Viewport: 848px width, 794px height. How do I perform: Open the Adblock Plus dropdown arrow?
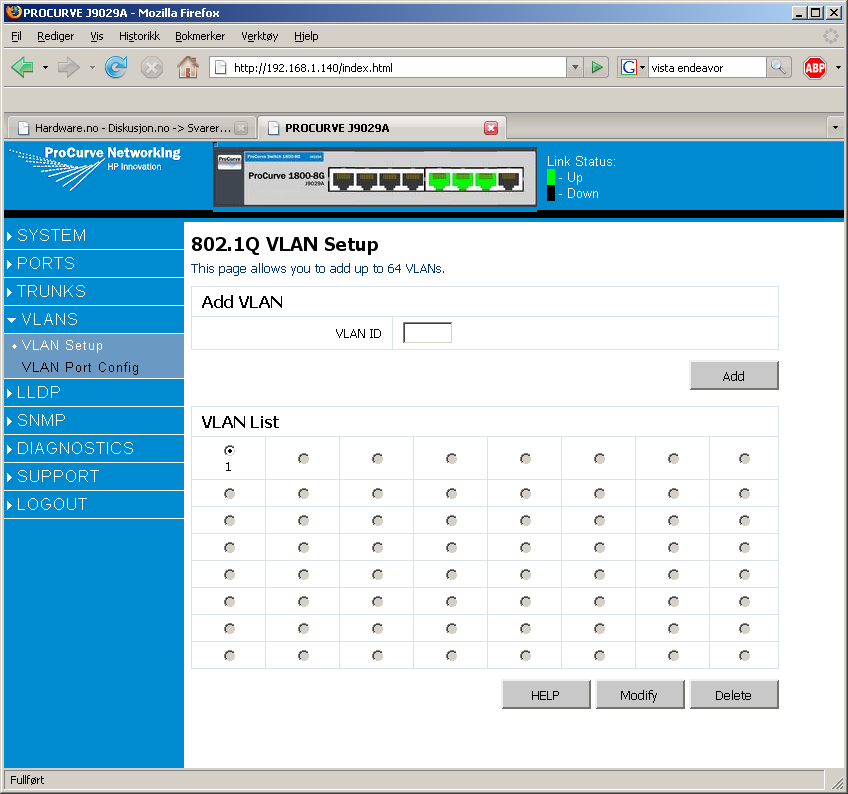click(x=838, y=68)
